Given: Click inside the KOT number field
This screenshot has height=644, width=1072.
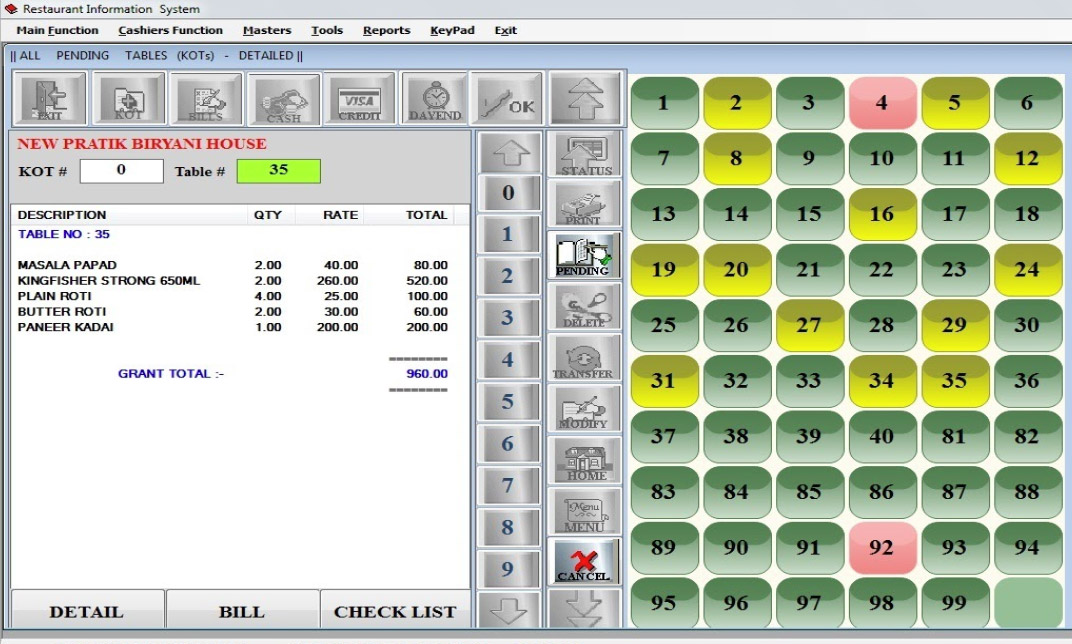Looking at the screenshot, I should pyautogui.click(x=121, y=171).
